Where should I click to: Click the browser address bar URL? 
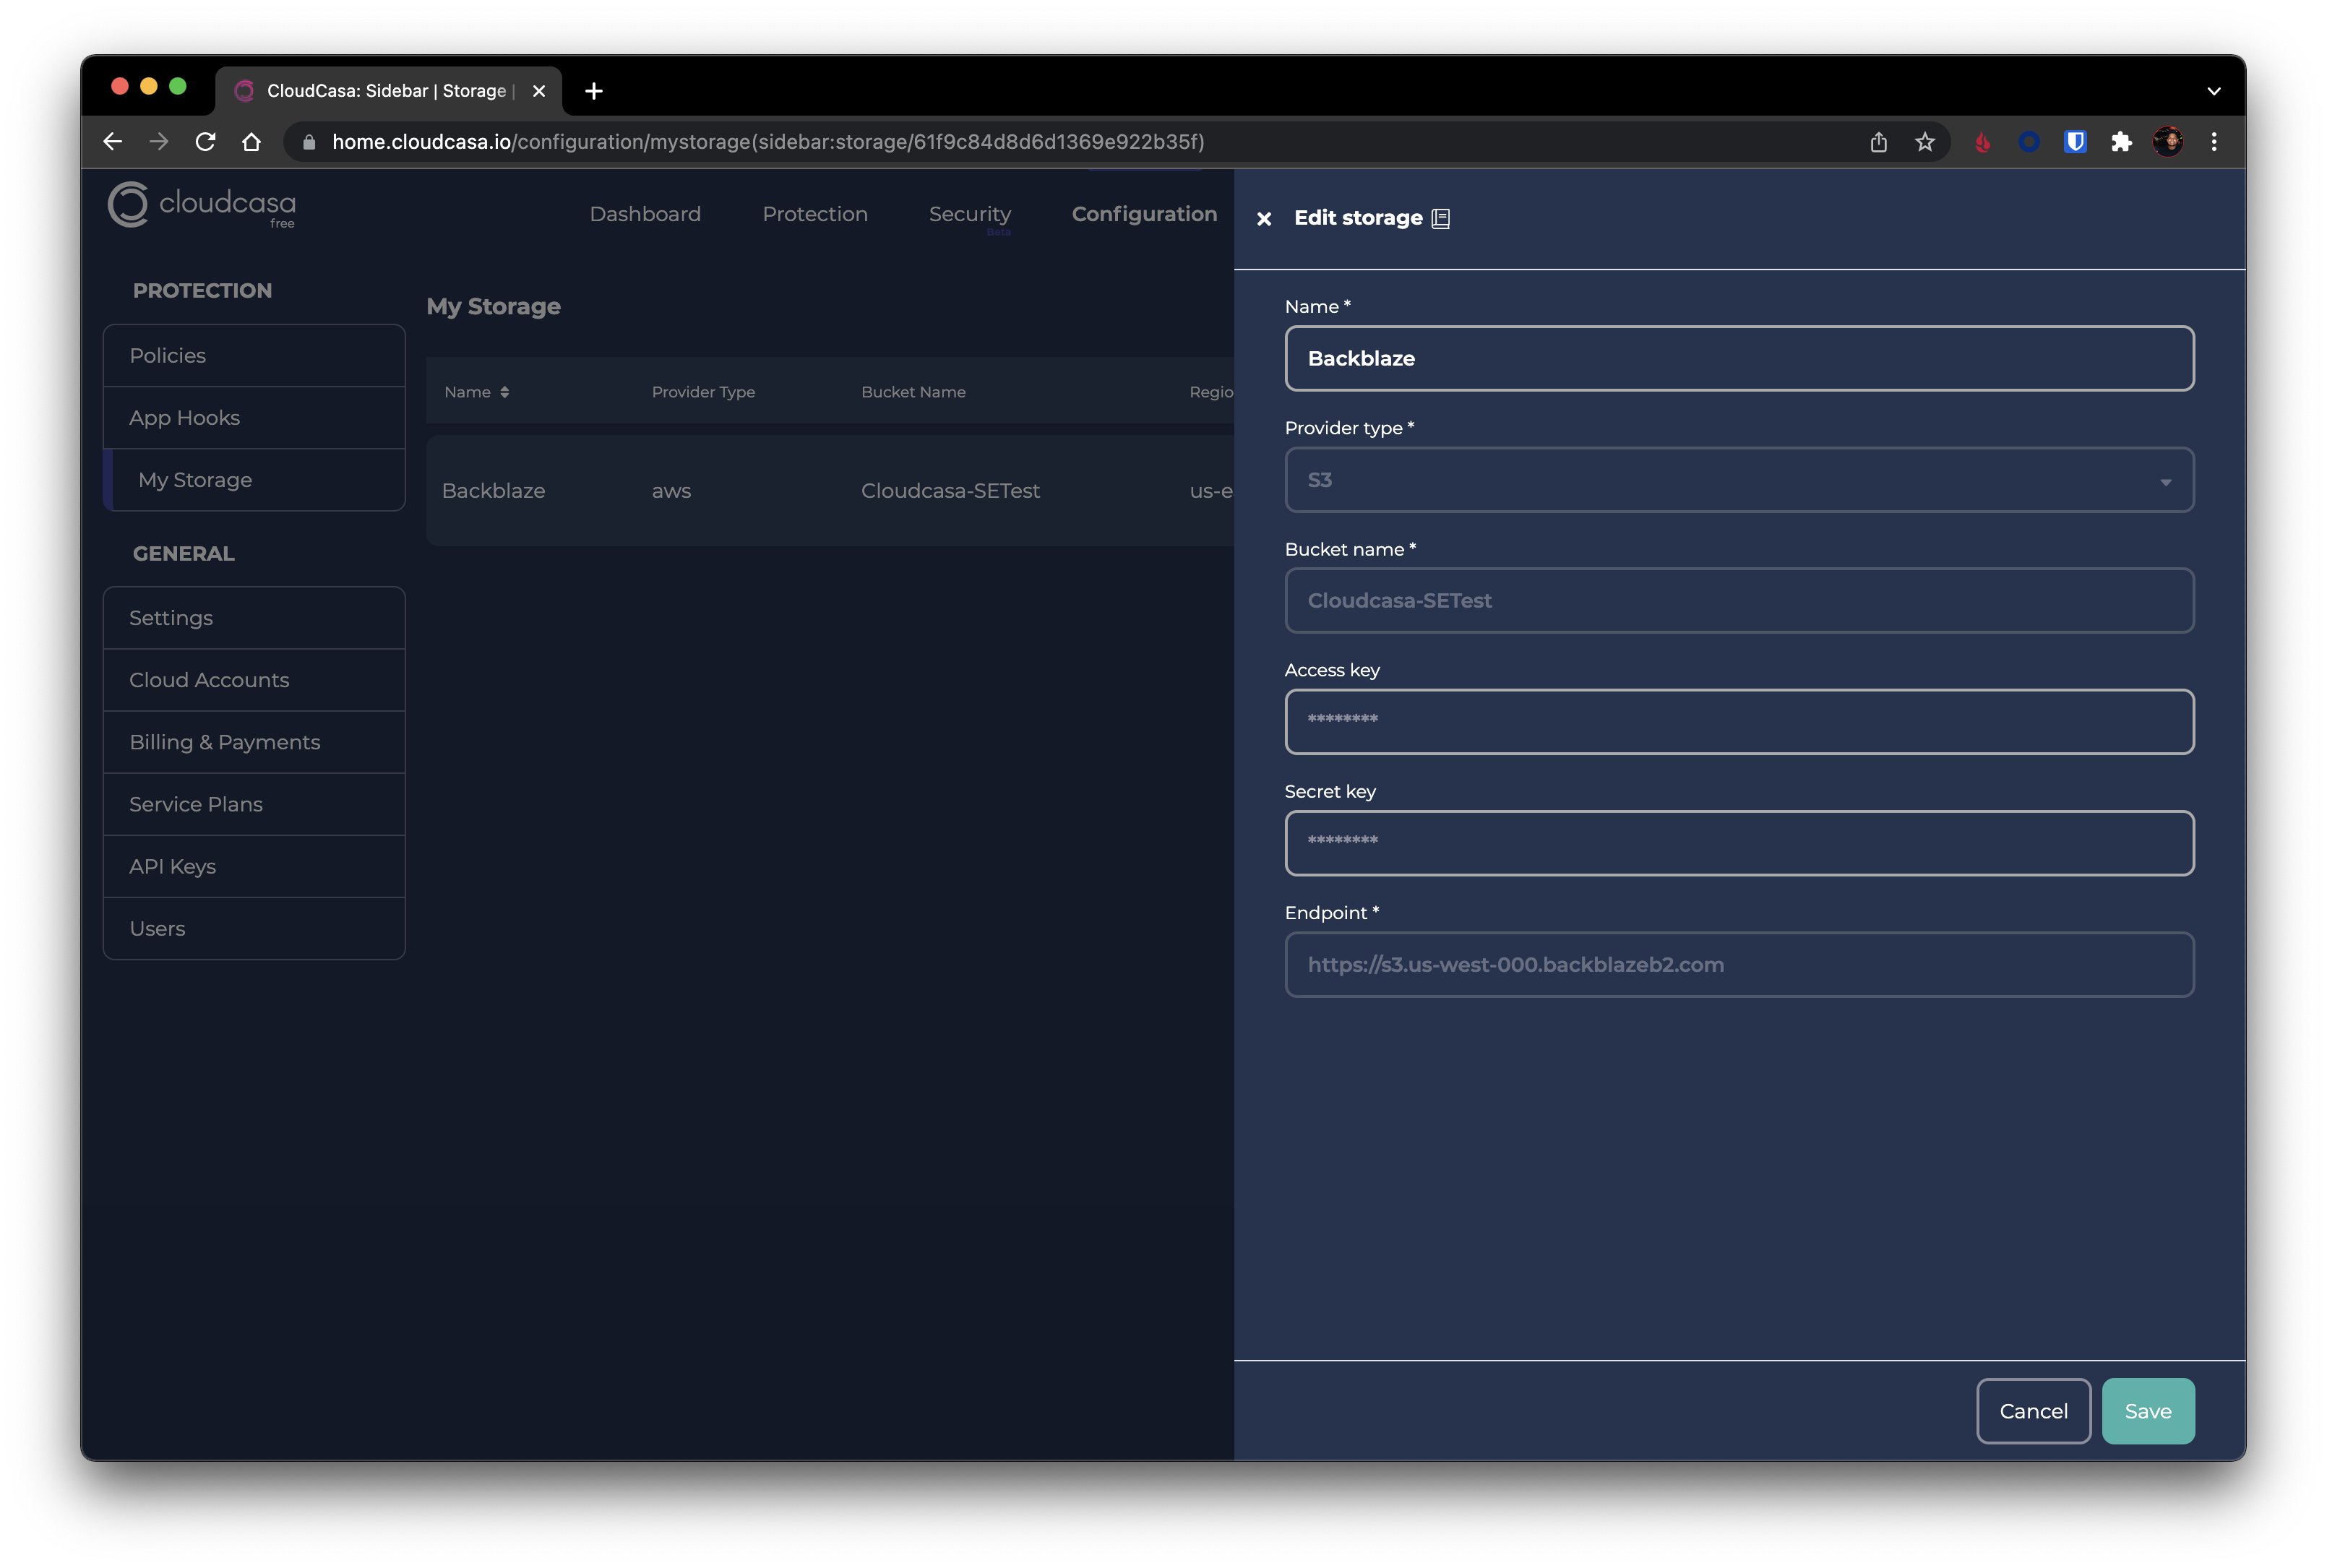(768, 142)
